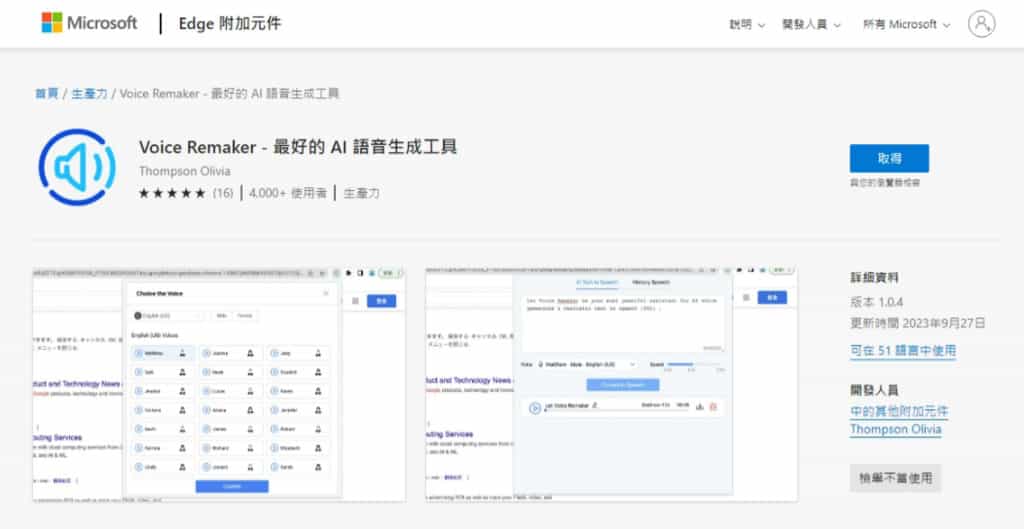1024x529 pixels.
Task: Open the 可在 51 語言中使用 link
Action: (902, 350)
